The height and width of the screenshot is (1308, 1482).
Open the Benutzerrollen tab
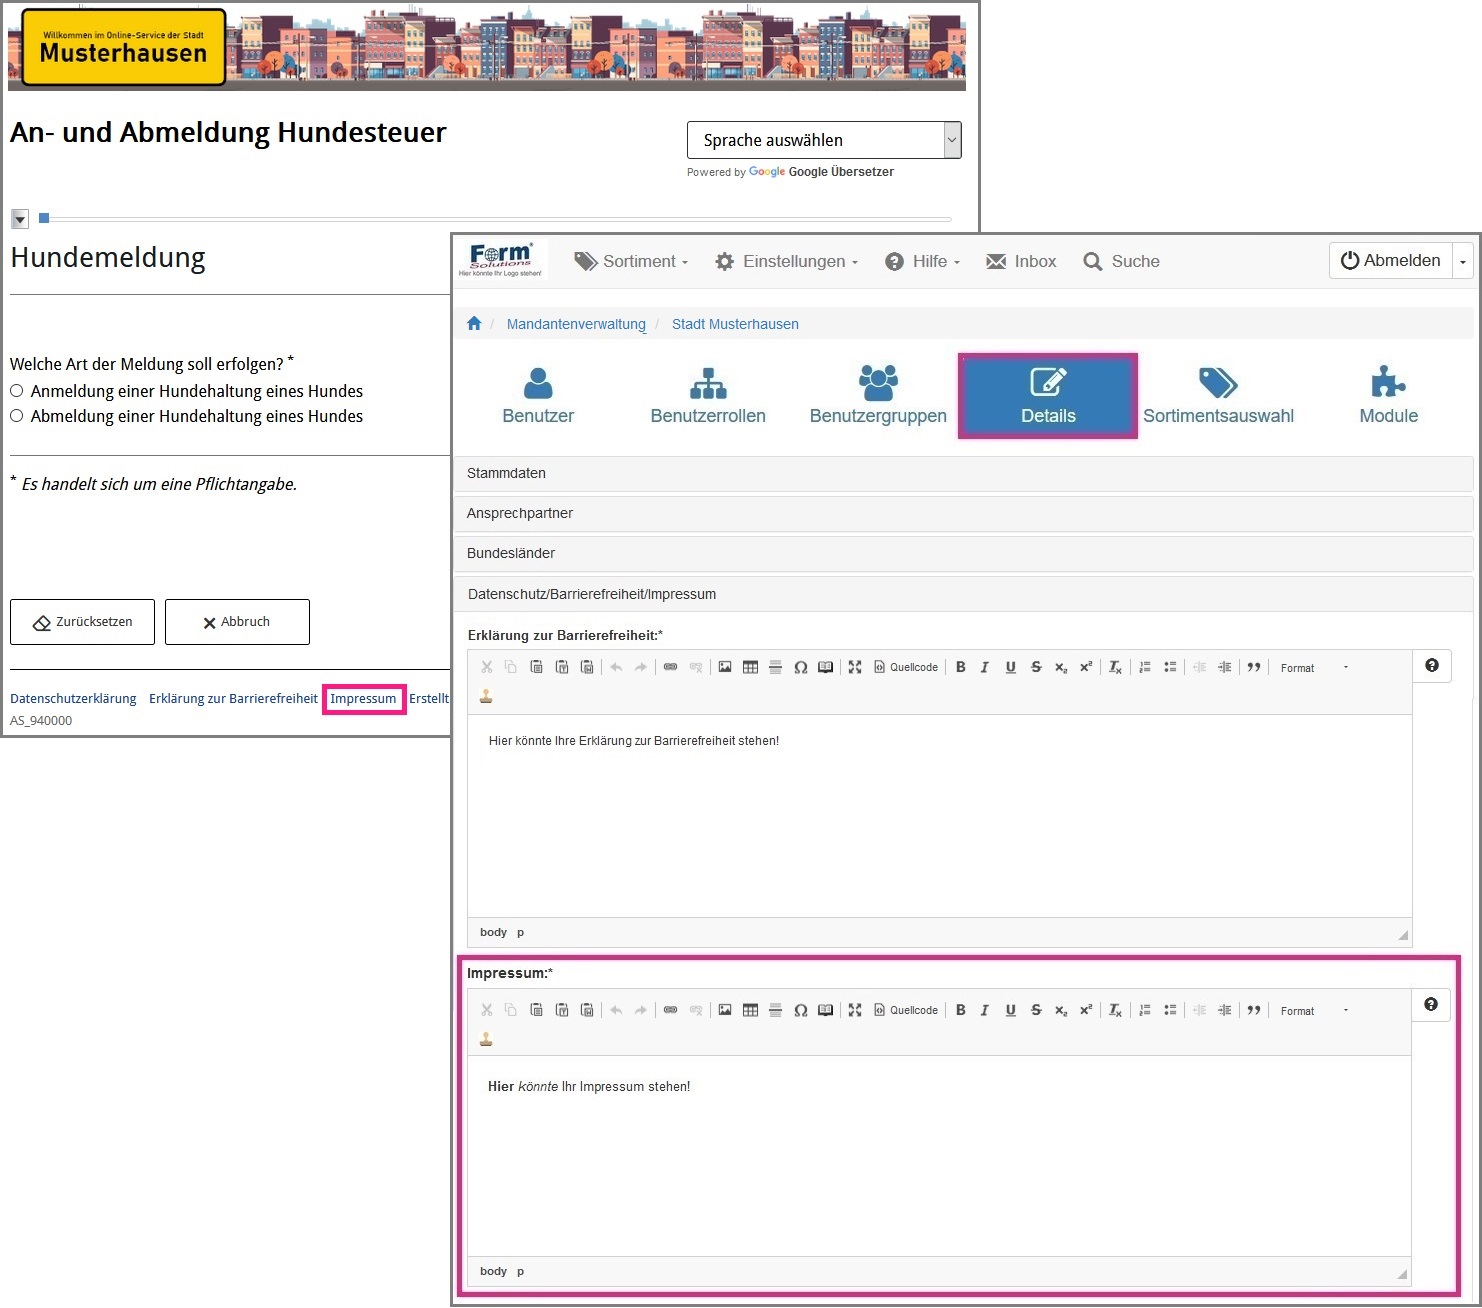click(x=708, y=396)
